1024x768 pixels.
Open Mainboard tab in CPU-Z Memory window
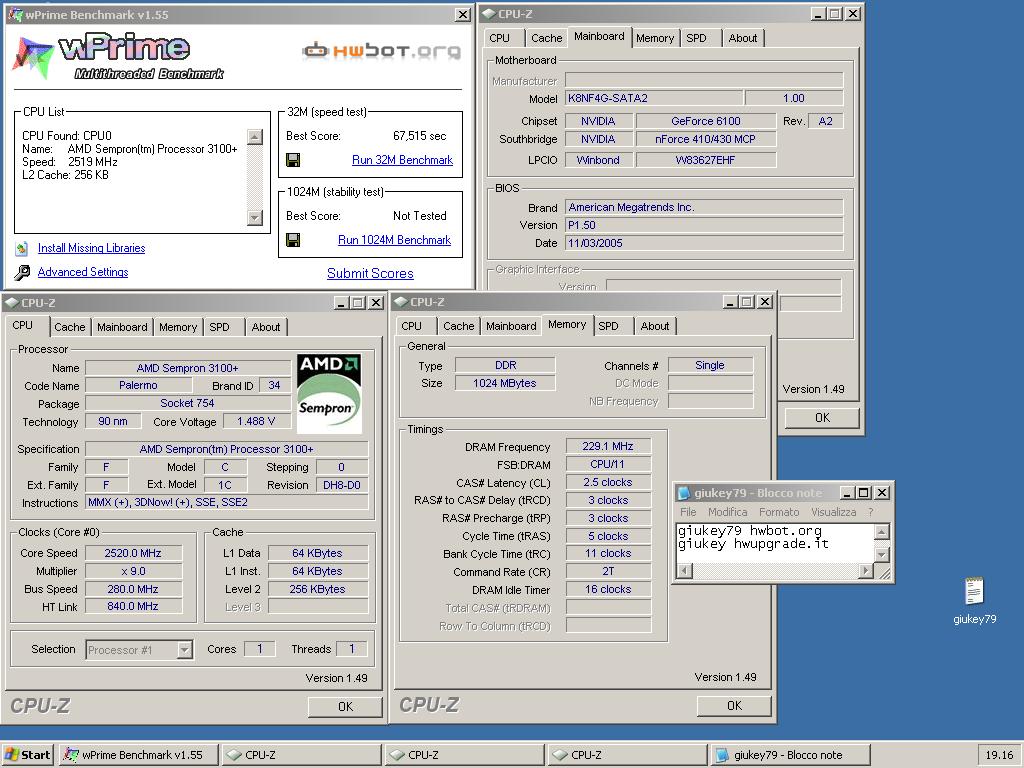[x=511, y=326]
